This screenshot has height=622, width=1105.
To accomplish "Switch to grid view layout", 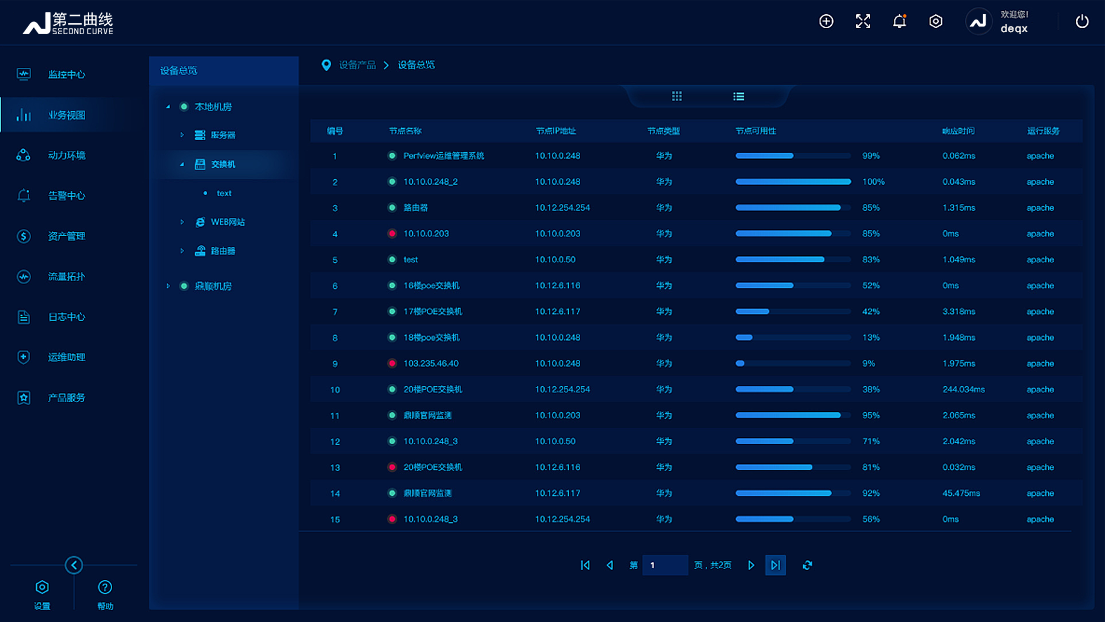I will click(677, 97).
